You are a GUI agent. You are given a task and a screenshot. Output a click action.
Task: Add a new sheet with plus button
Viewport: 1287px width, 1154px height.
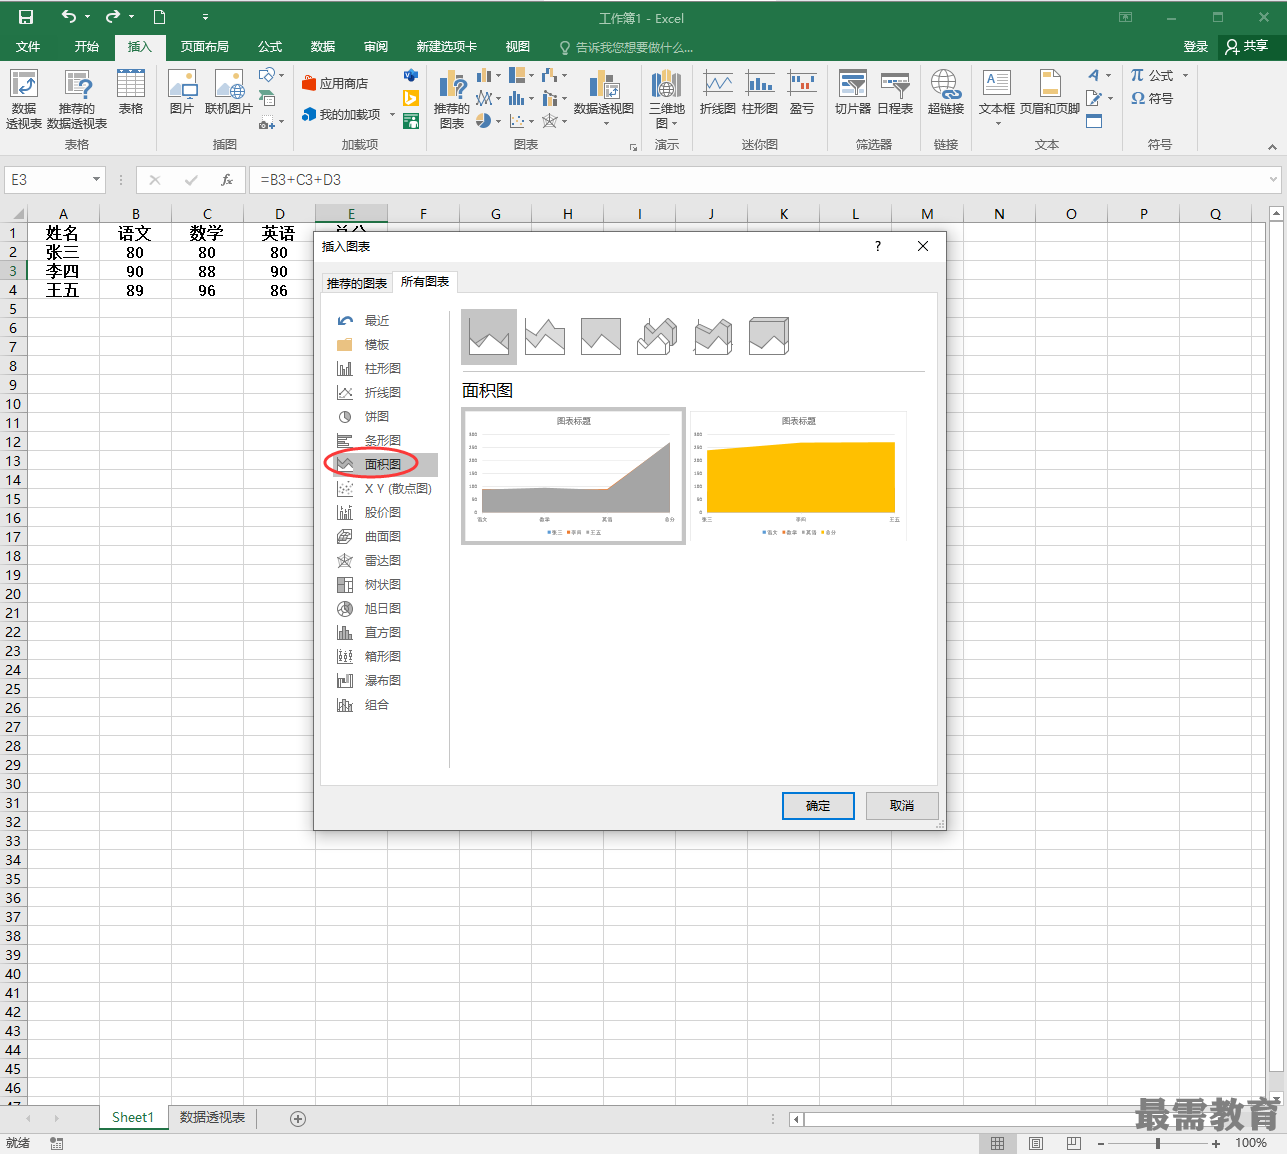pyautogui.click(x=298, y=1119)
